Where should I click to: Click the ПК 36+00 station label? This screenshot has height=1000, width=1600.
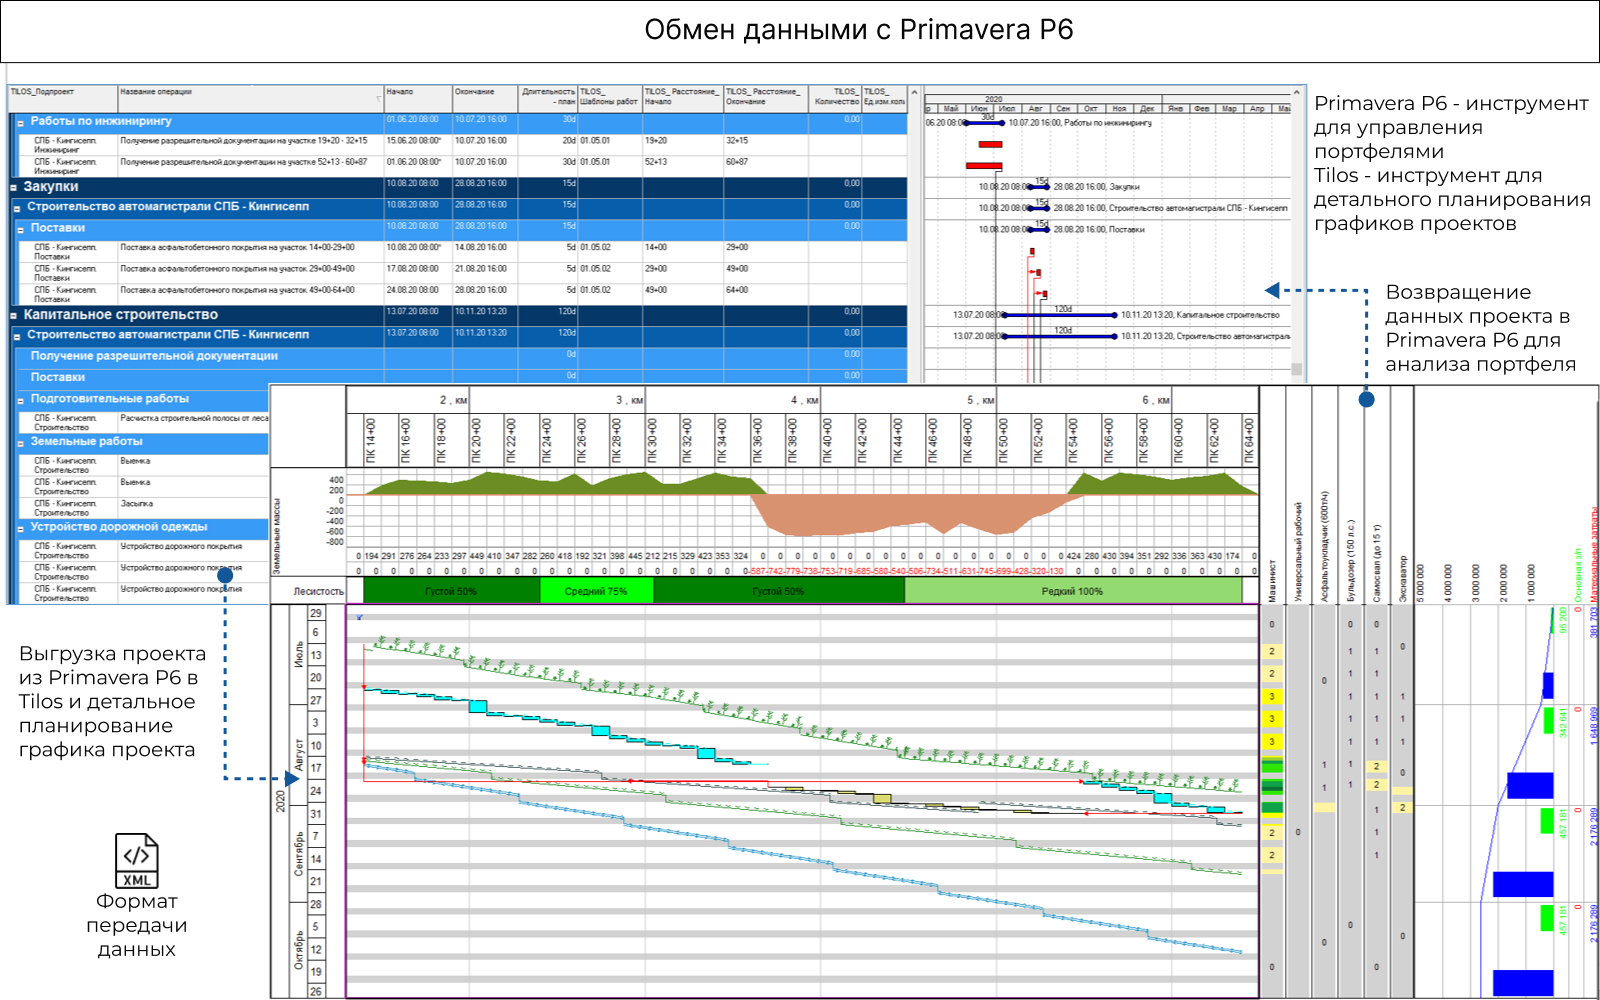[757, 440]
